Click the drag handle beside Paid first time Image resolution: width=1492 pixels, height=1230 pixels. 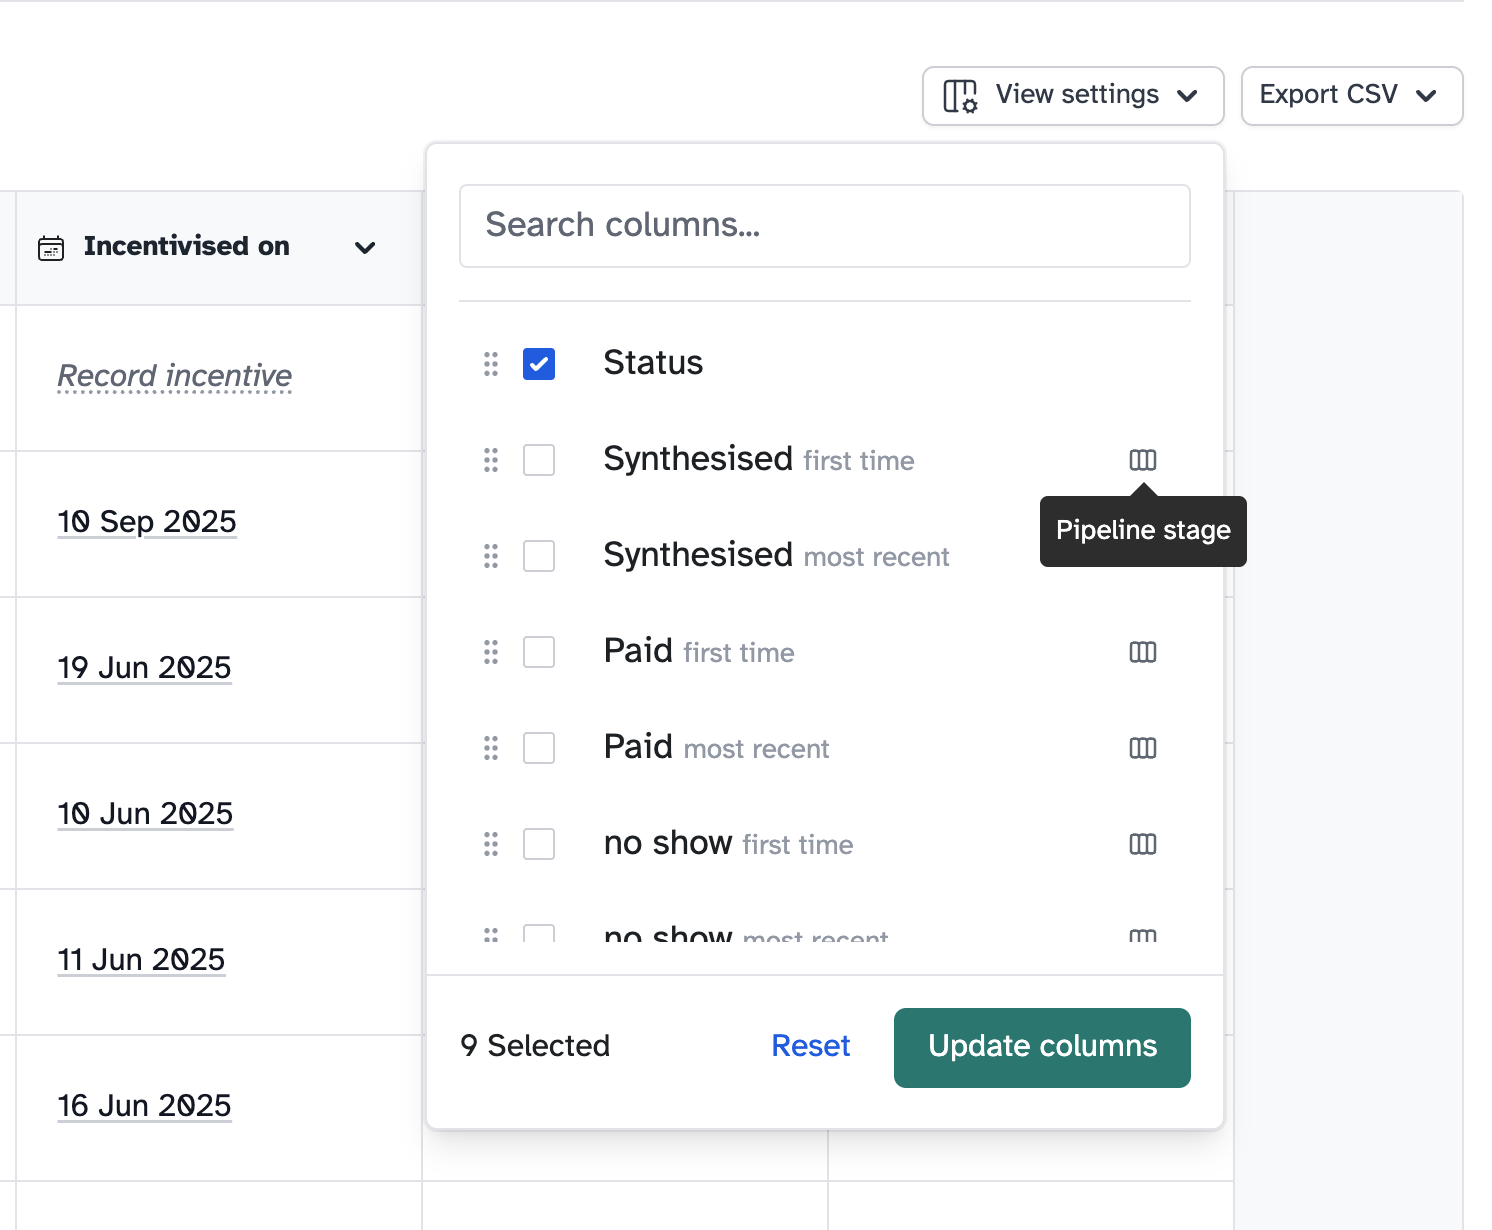coord(490,652)
